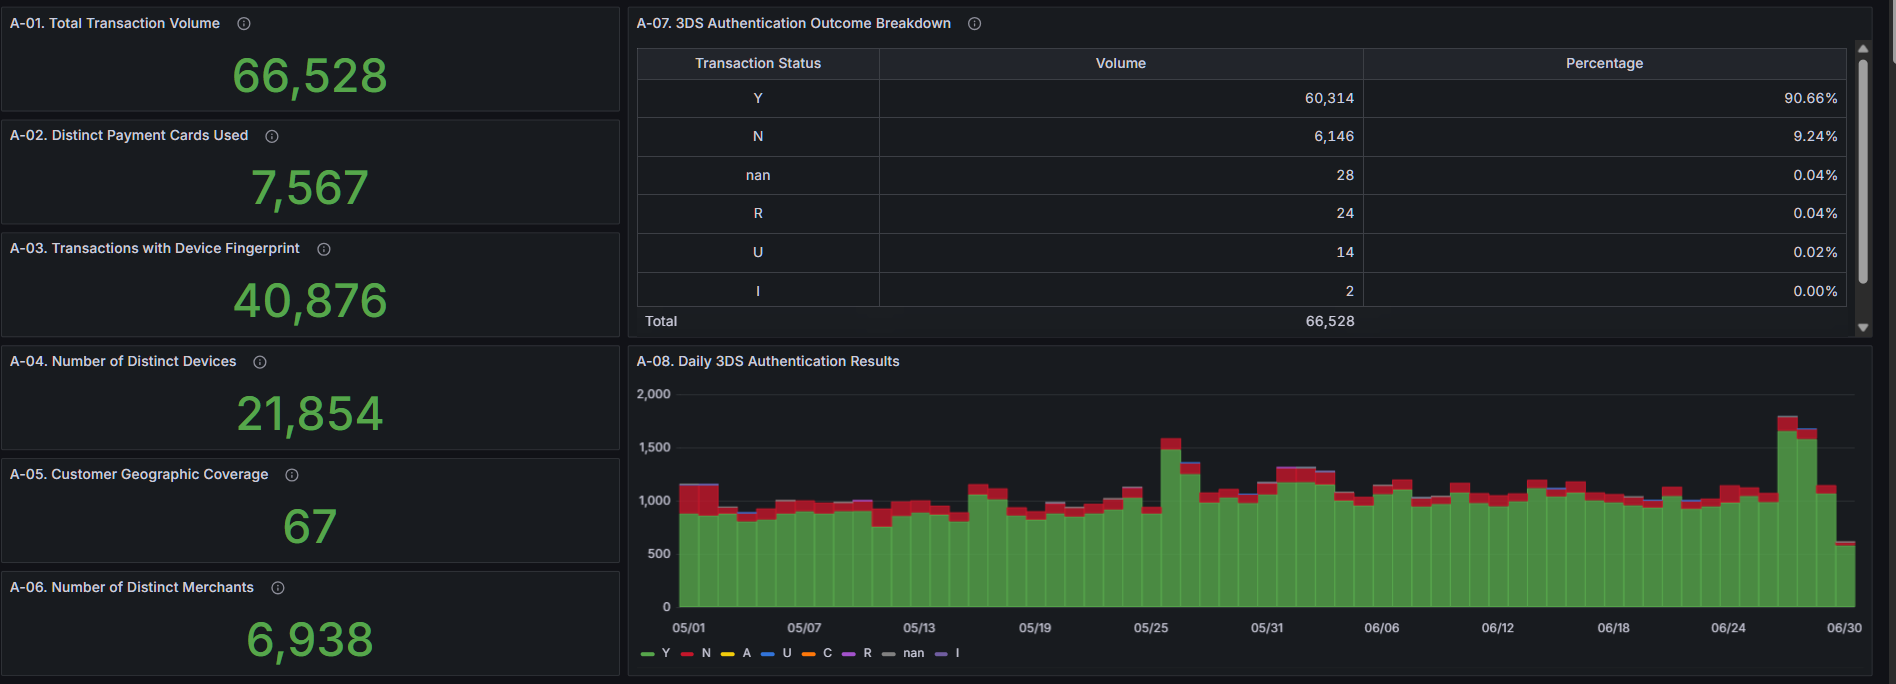Click info icon for Customer Geographic Coverage

tap(292, 475)
